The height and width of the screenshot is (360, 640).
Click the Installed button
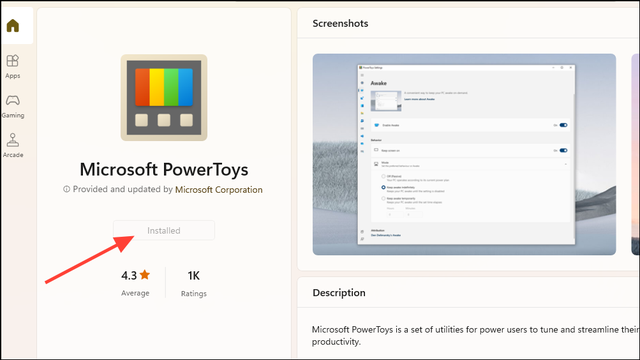tap(164, 231)
